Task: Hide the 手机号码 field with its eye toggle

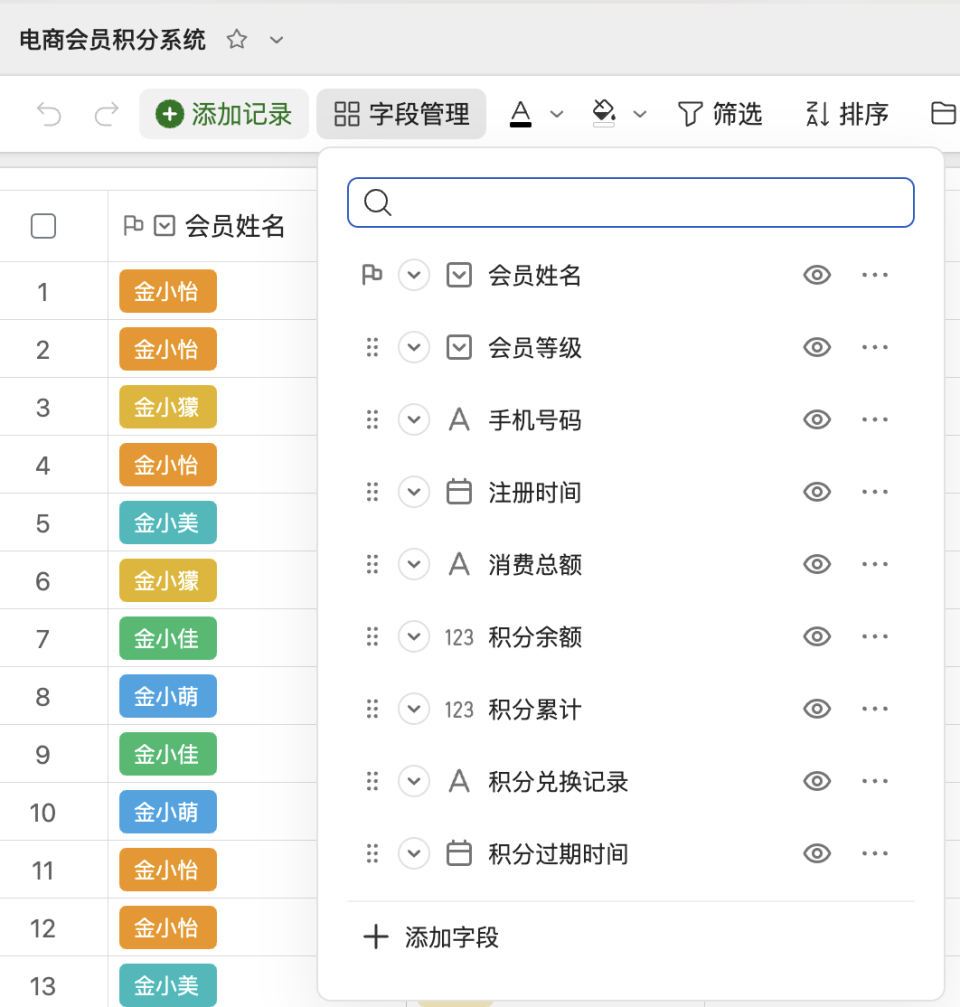Action: click(816, 419)
